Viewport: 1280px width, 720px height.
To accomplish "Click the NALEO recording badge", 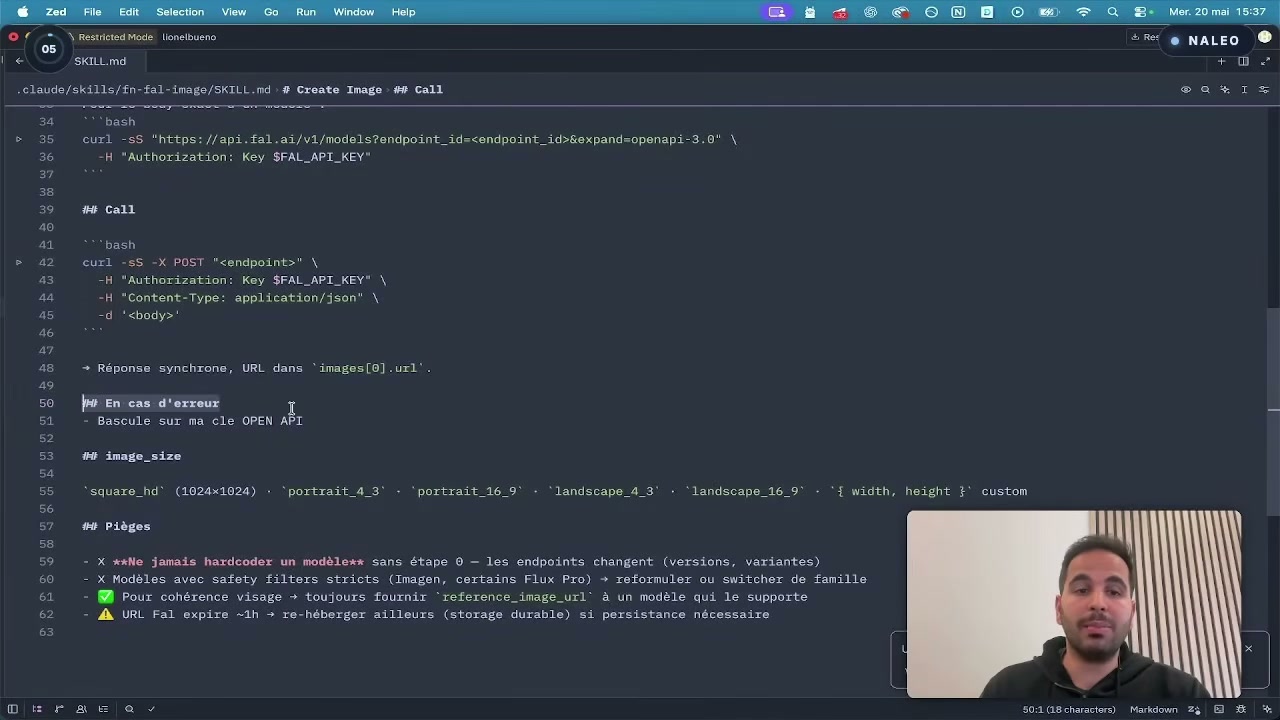I will [1205, 41].
